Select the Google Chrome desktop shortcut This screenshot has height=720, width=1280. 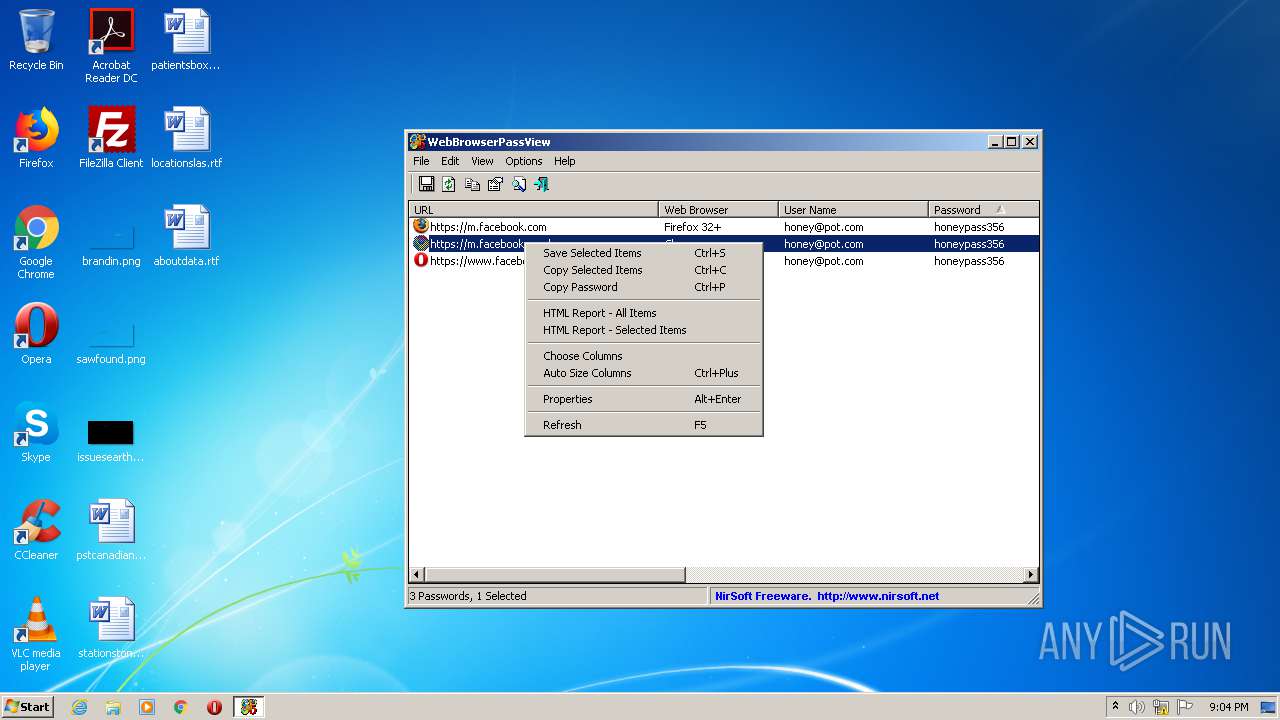click(x=36, y=243)
